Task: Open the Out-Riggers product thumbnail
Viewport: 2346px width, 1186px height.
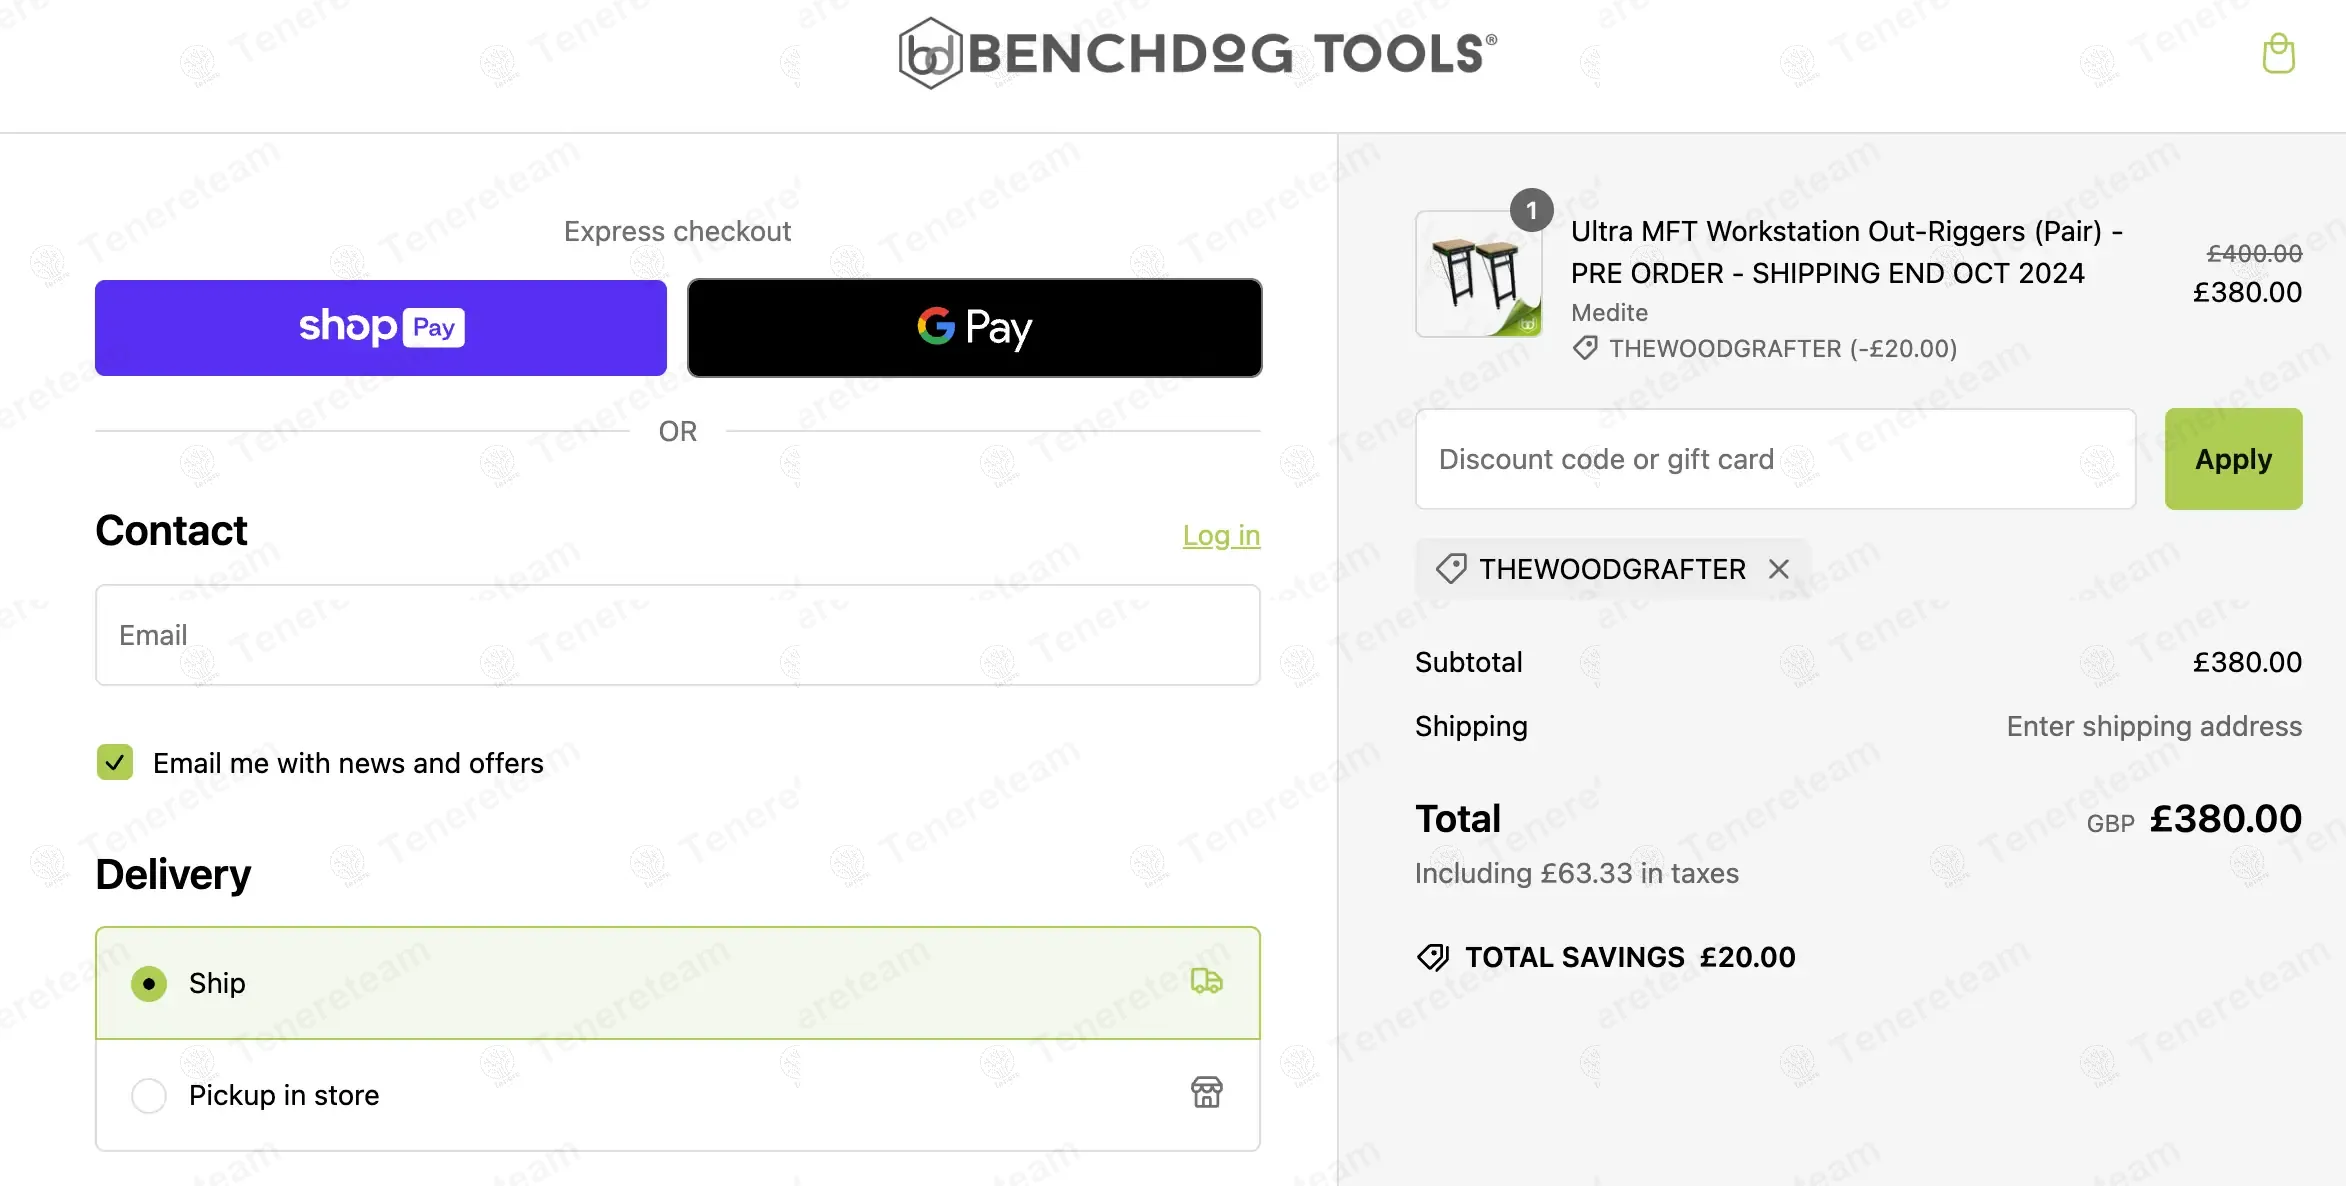Action: [x=1478, y=274]
